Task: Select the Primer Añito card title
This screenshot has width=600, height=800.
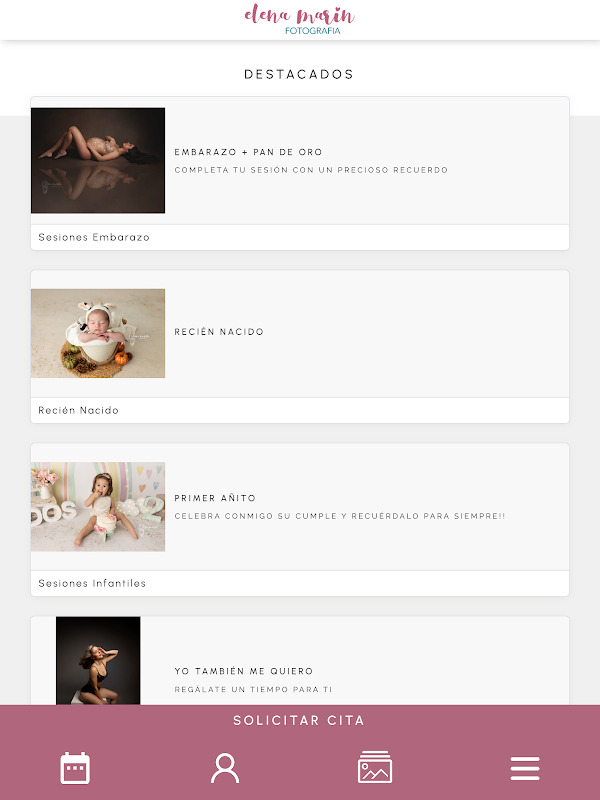Action: tap(215, 498)
